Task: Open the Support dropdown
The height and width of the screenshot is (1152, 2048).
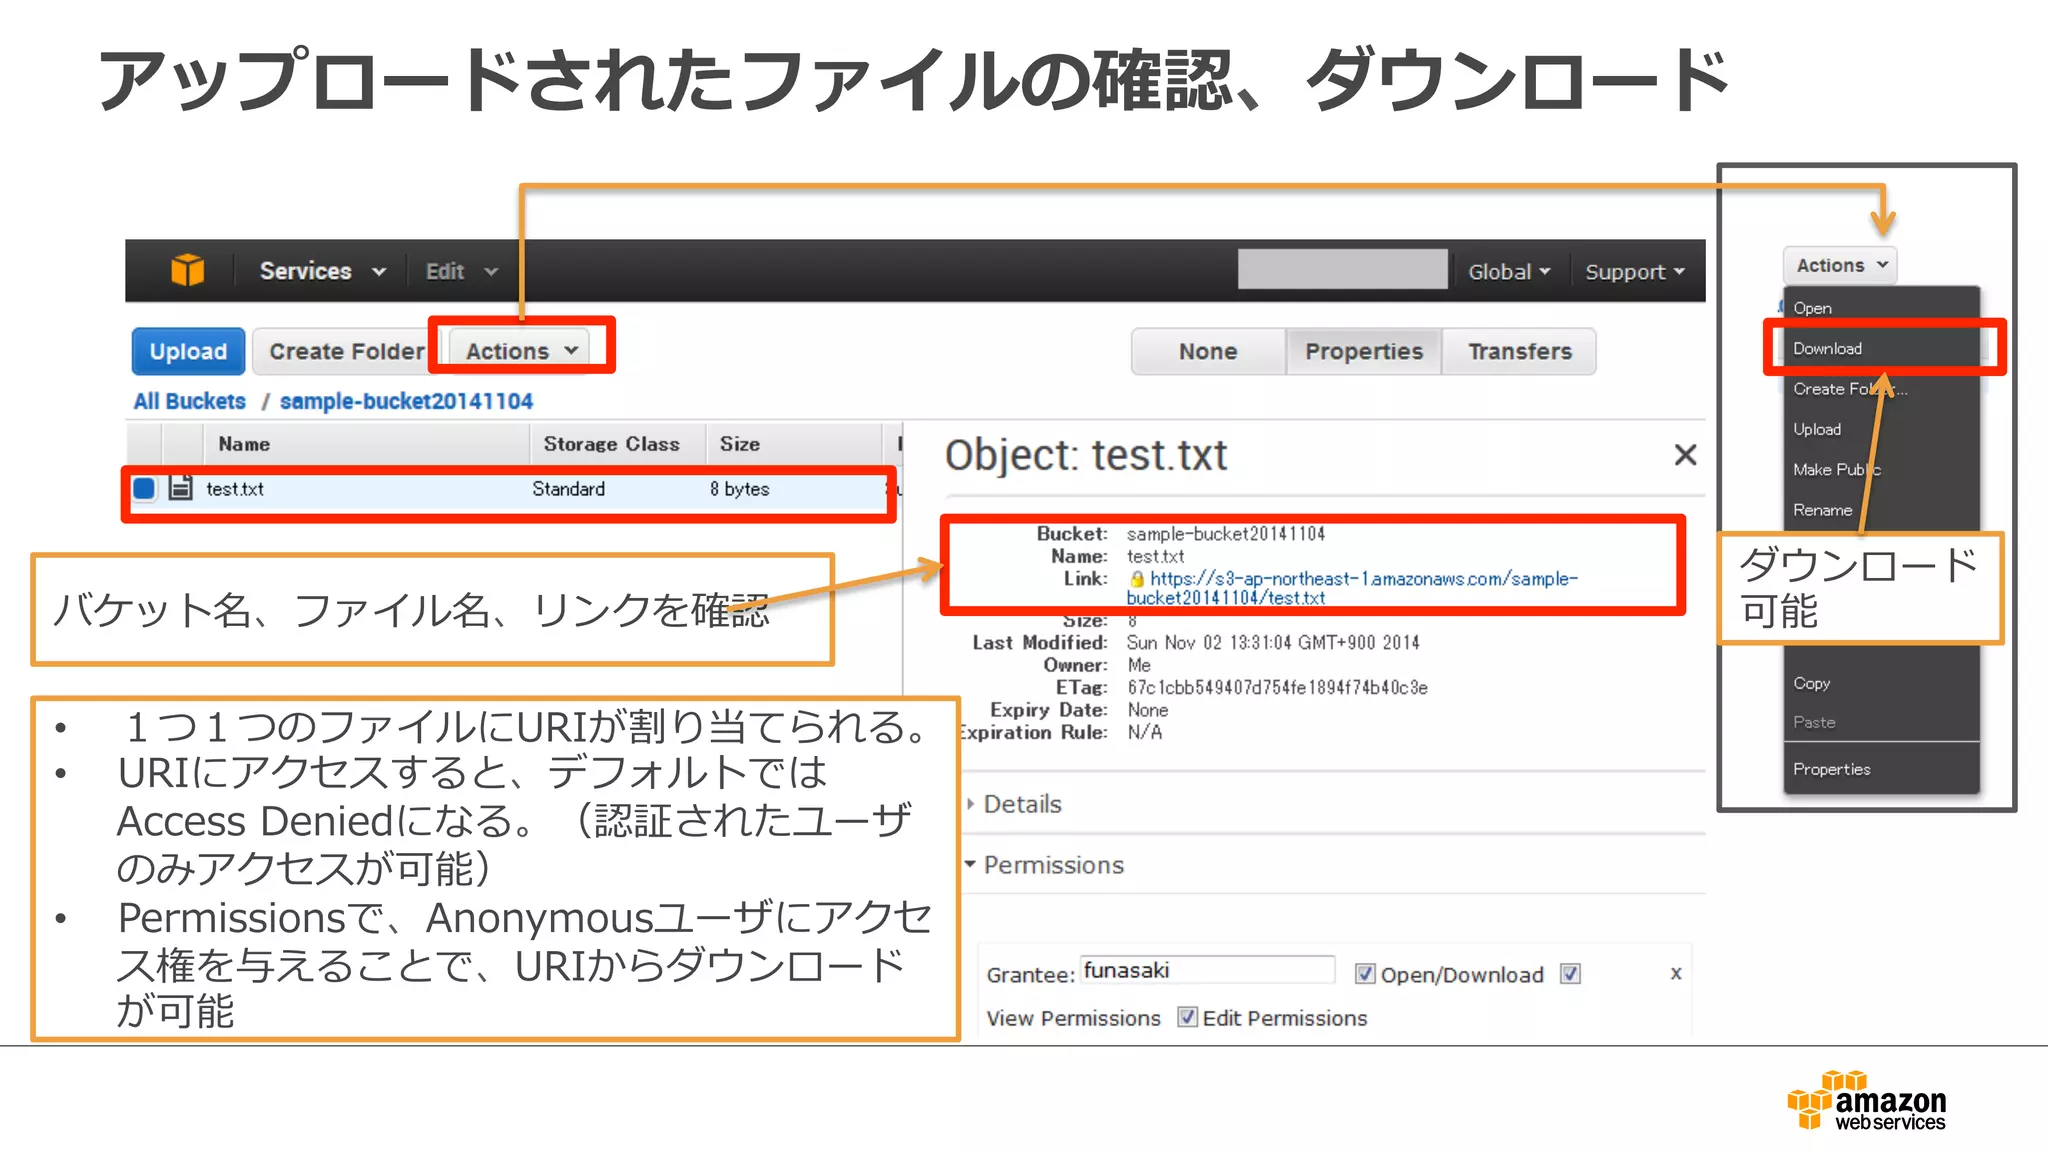Action: 1635,271
